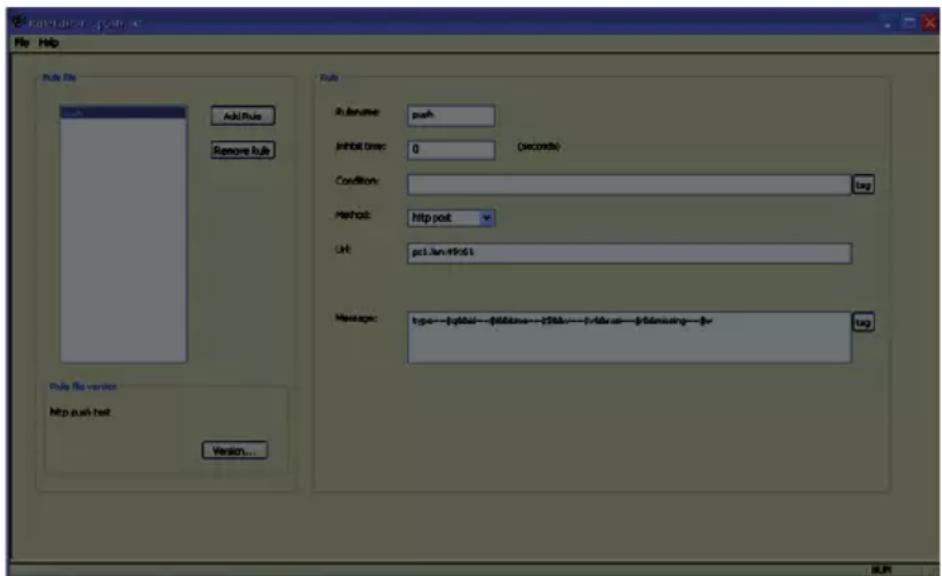942x576 pixels.
Task: Click the 'http push test' version text
Action: click(81, 412)
